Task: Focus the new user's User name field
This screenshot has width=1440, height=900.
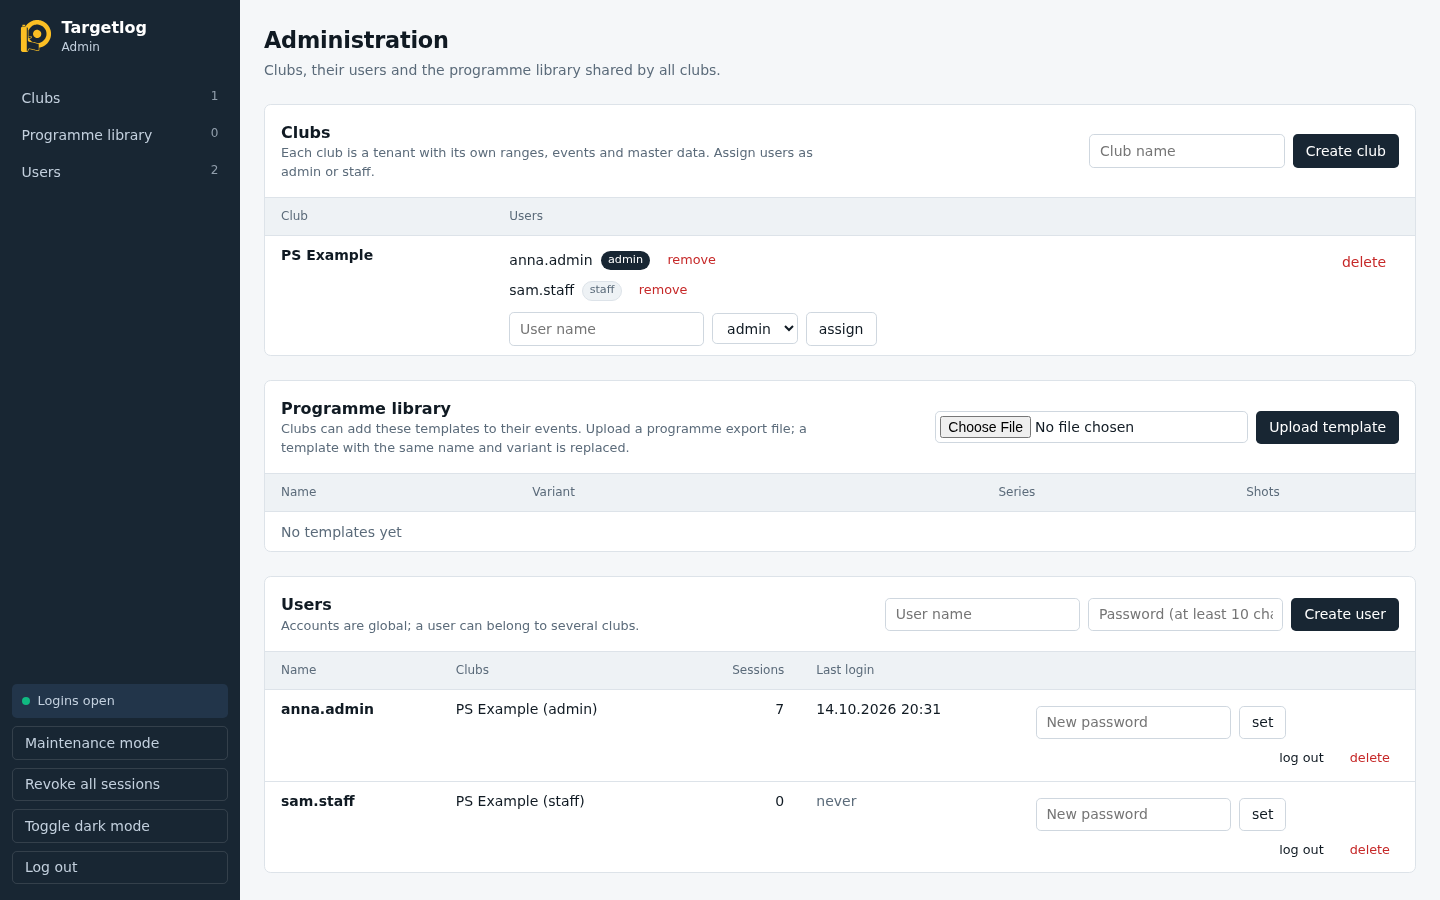Action: (982, 614)
